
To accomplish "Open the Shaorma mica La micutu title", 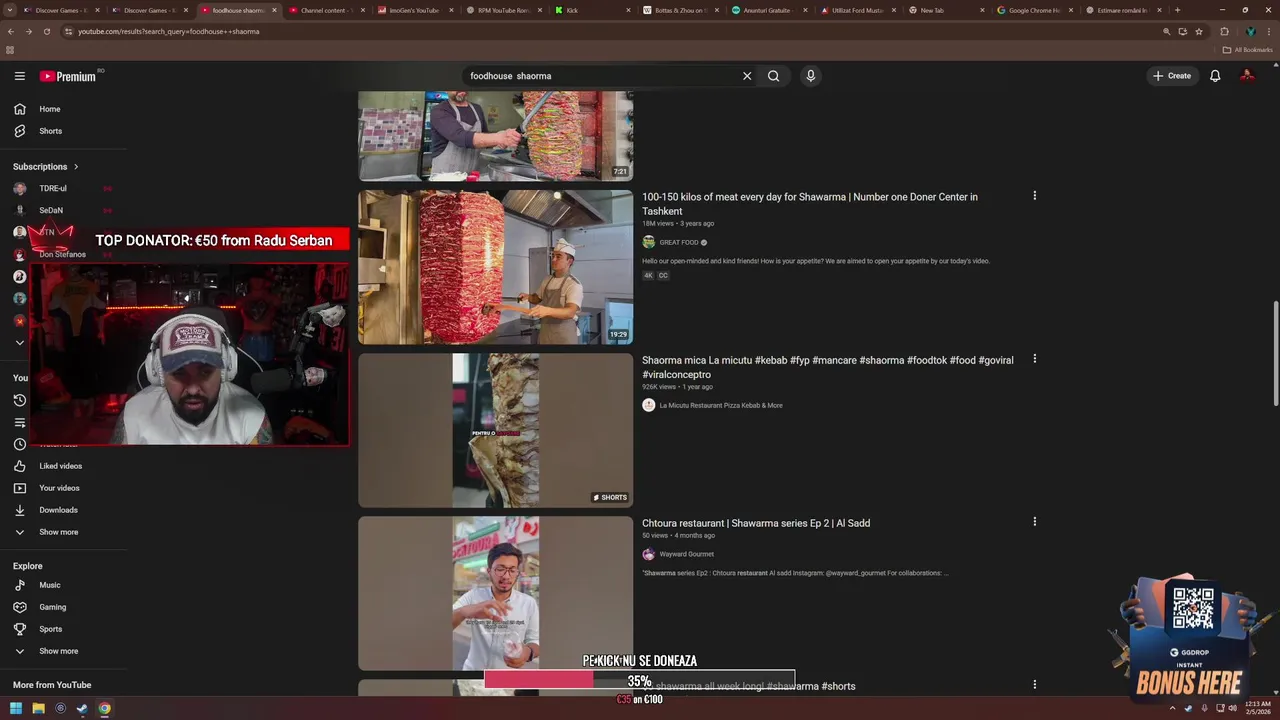I will pyautogui.click(x=827, y=367).
